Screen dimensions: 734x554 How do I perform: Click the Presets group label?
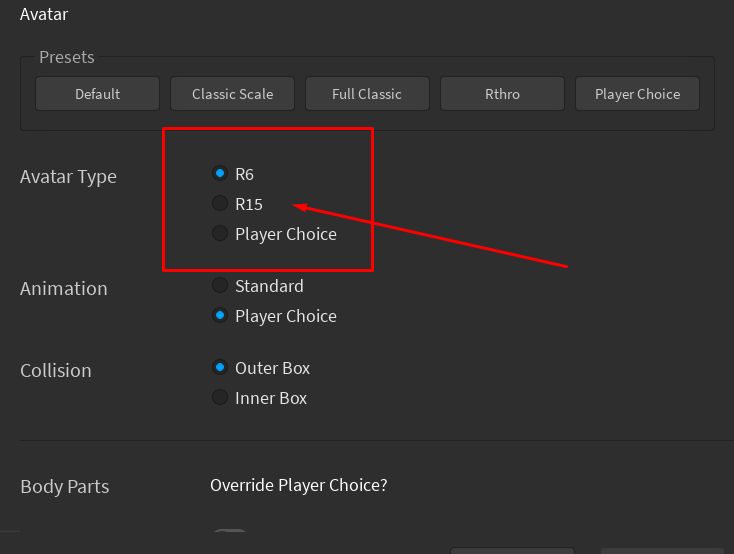click(x=67, y=57)
